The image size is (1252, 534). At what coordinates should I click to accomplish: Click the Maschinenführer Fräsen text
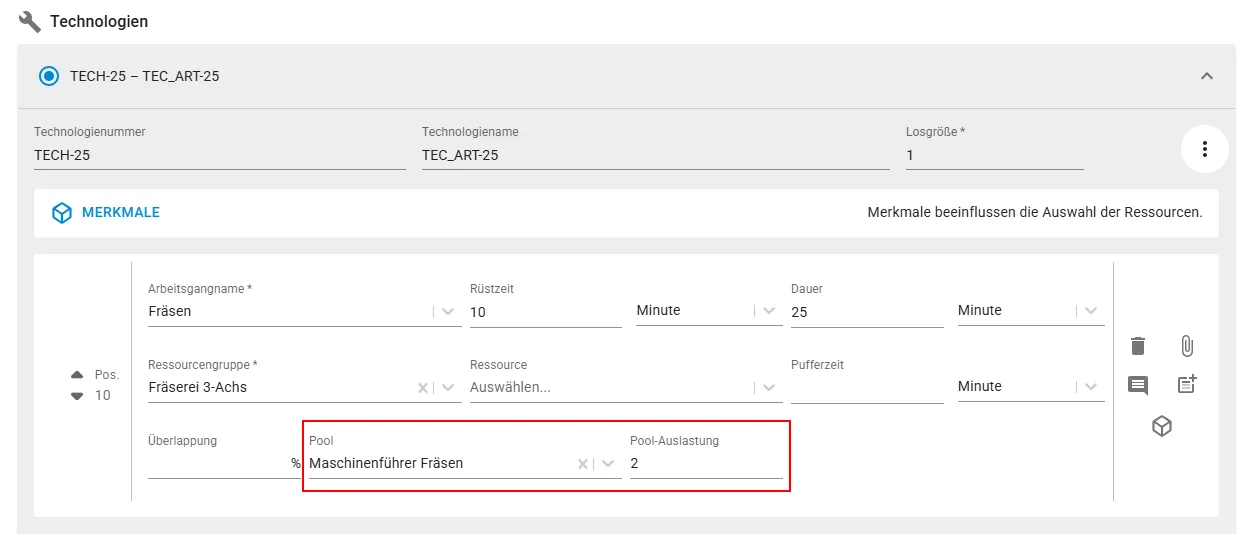click(386, 463)
